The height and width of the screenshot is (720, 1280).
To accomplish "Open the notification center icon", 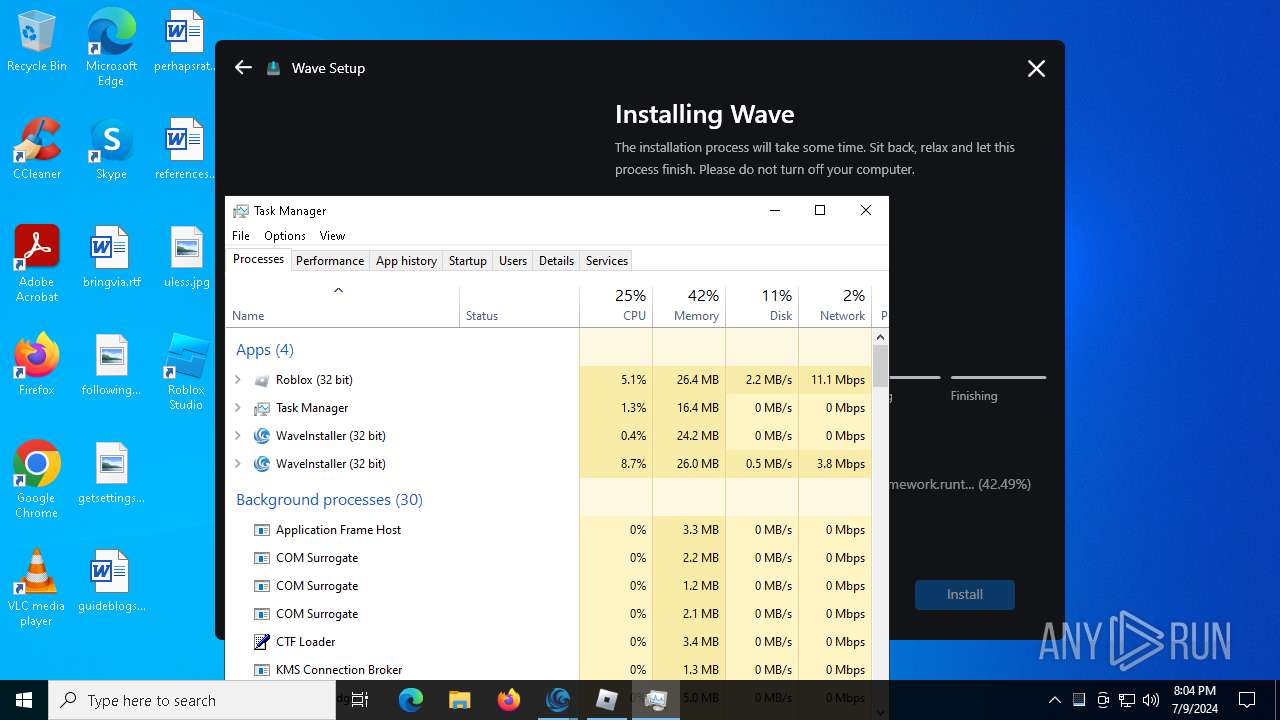I will tap(1247, 700).
